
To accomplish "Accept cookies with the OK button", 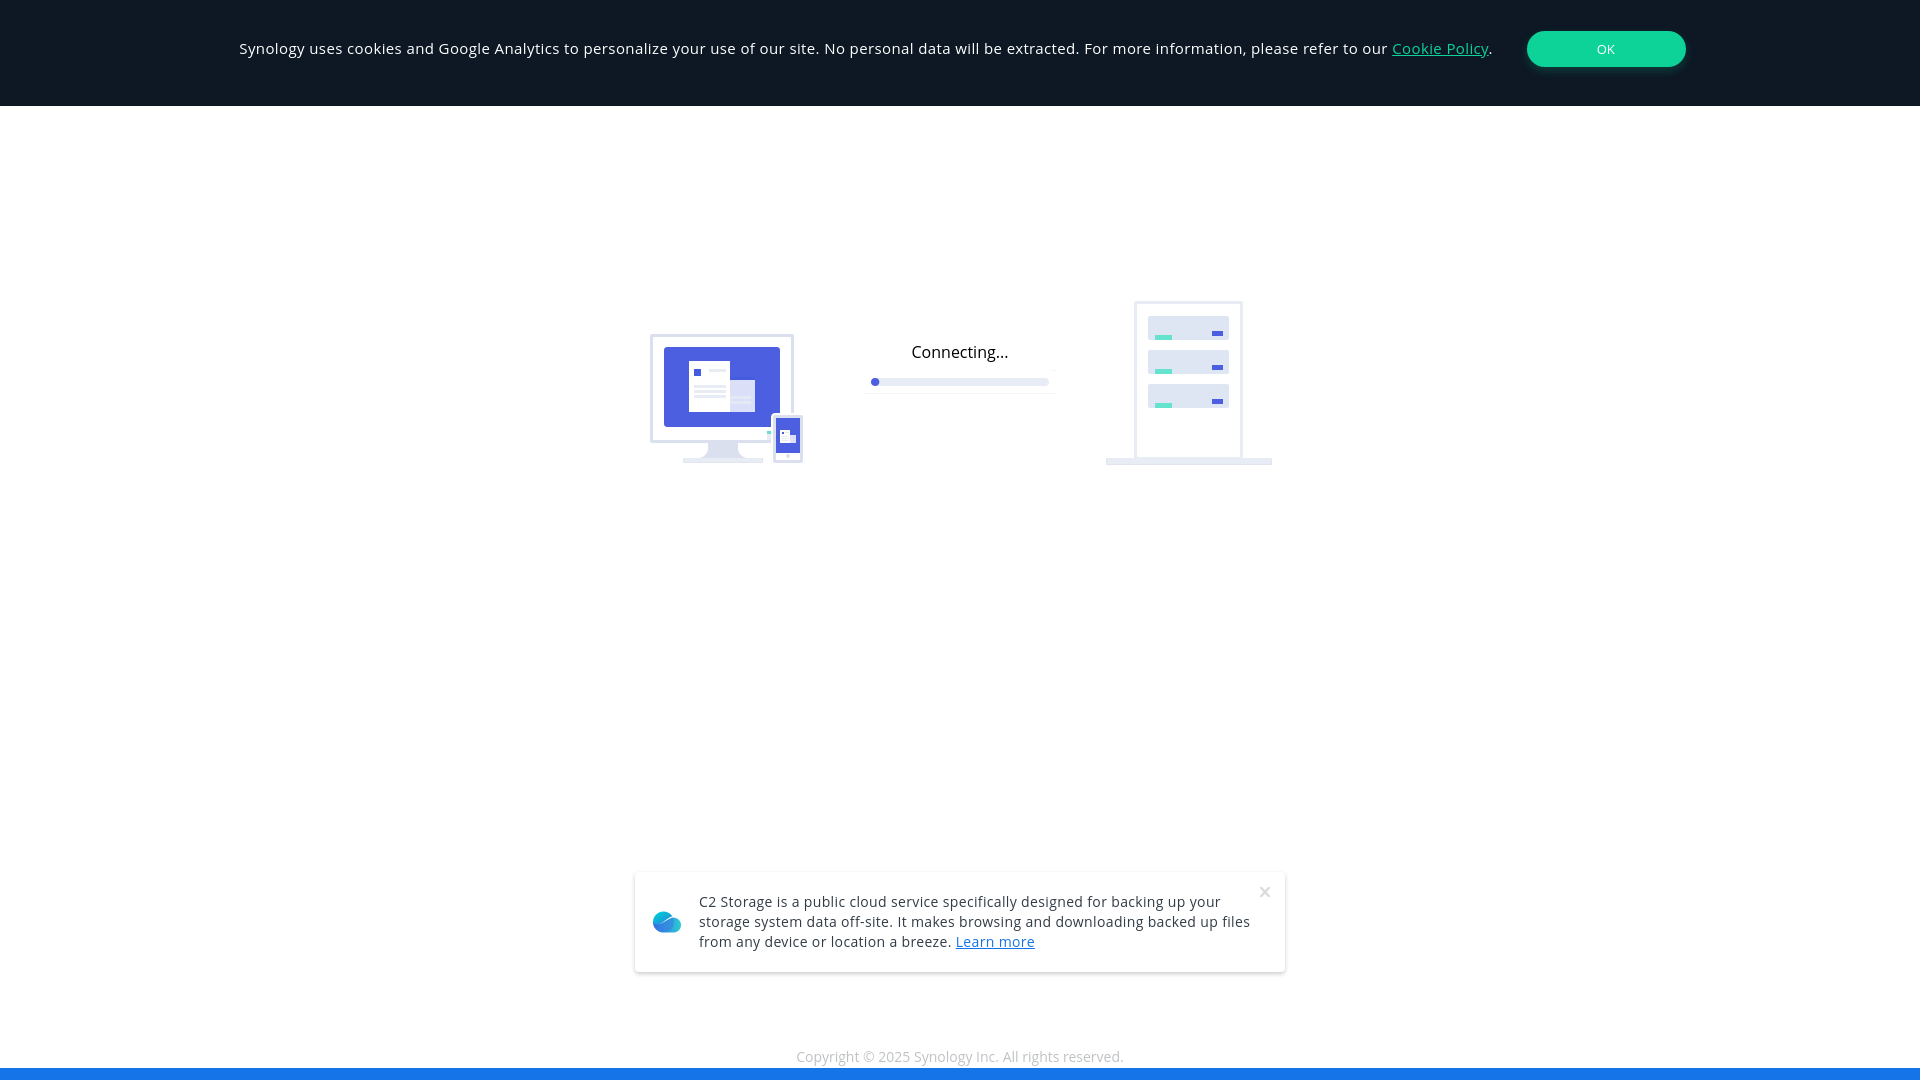I will point(1605,49).
